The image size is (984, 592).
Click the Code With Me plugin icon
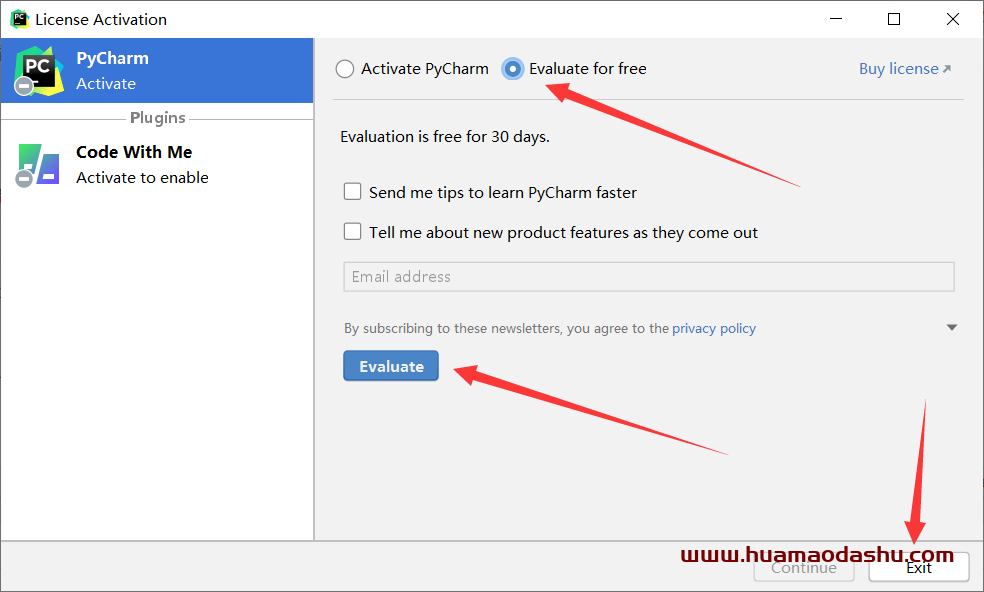coord(38,165)
